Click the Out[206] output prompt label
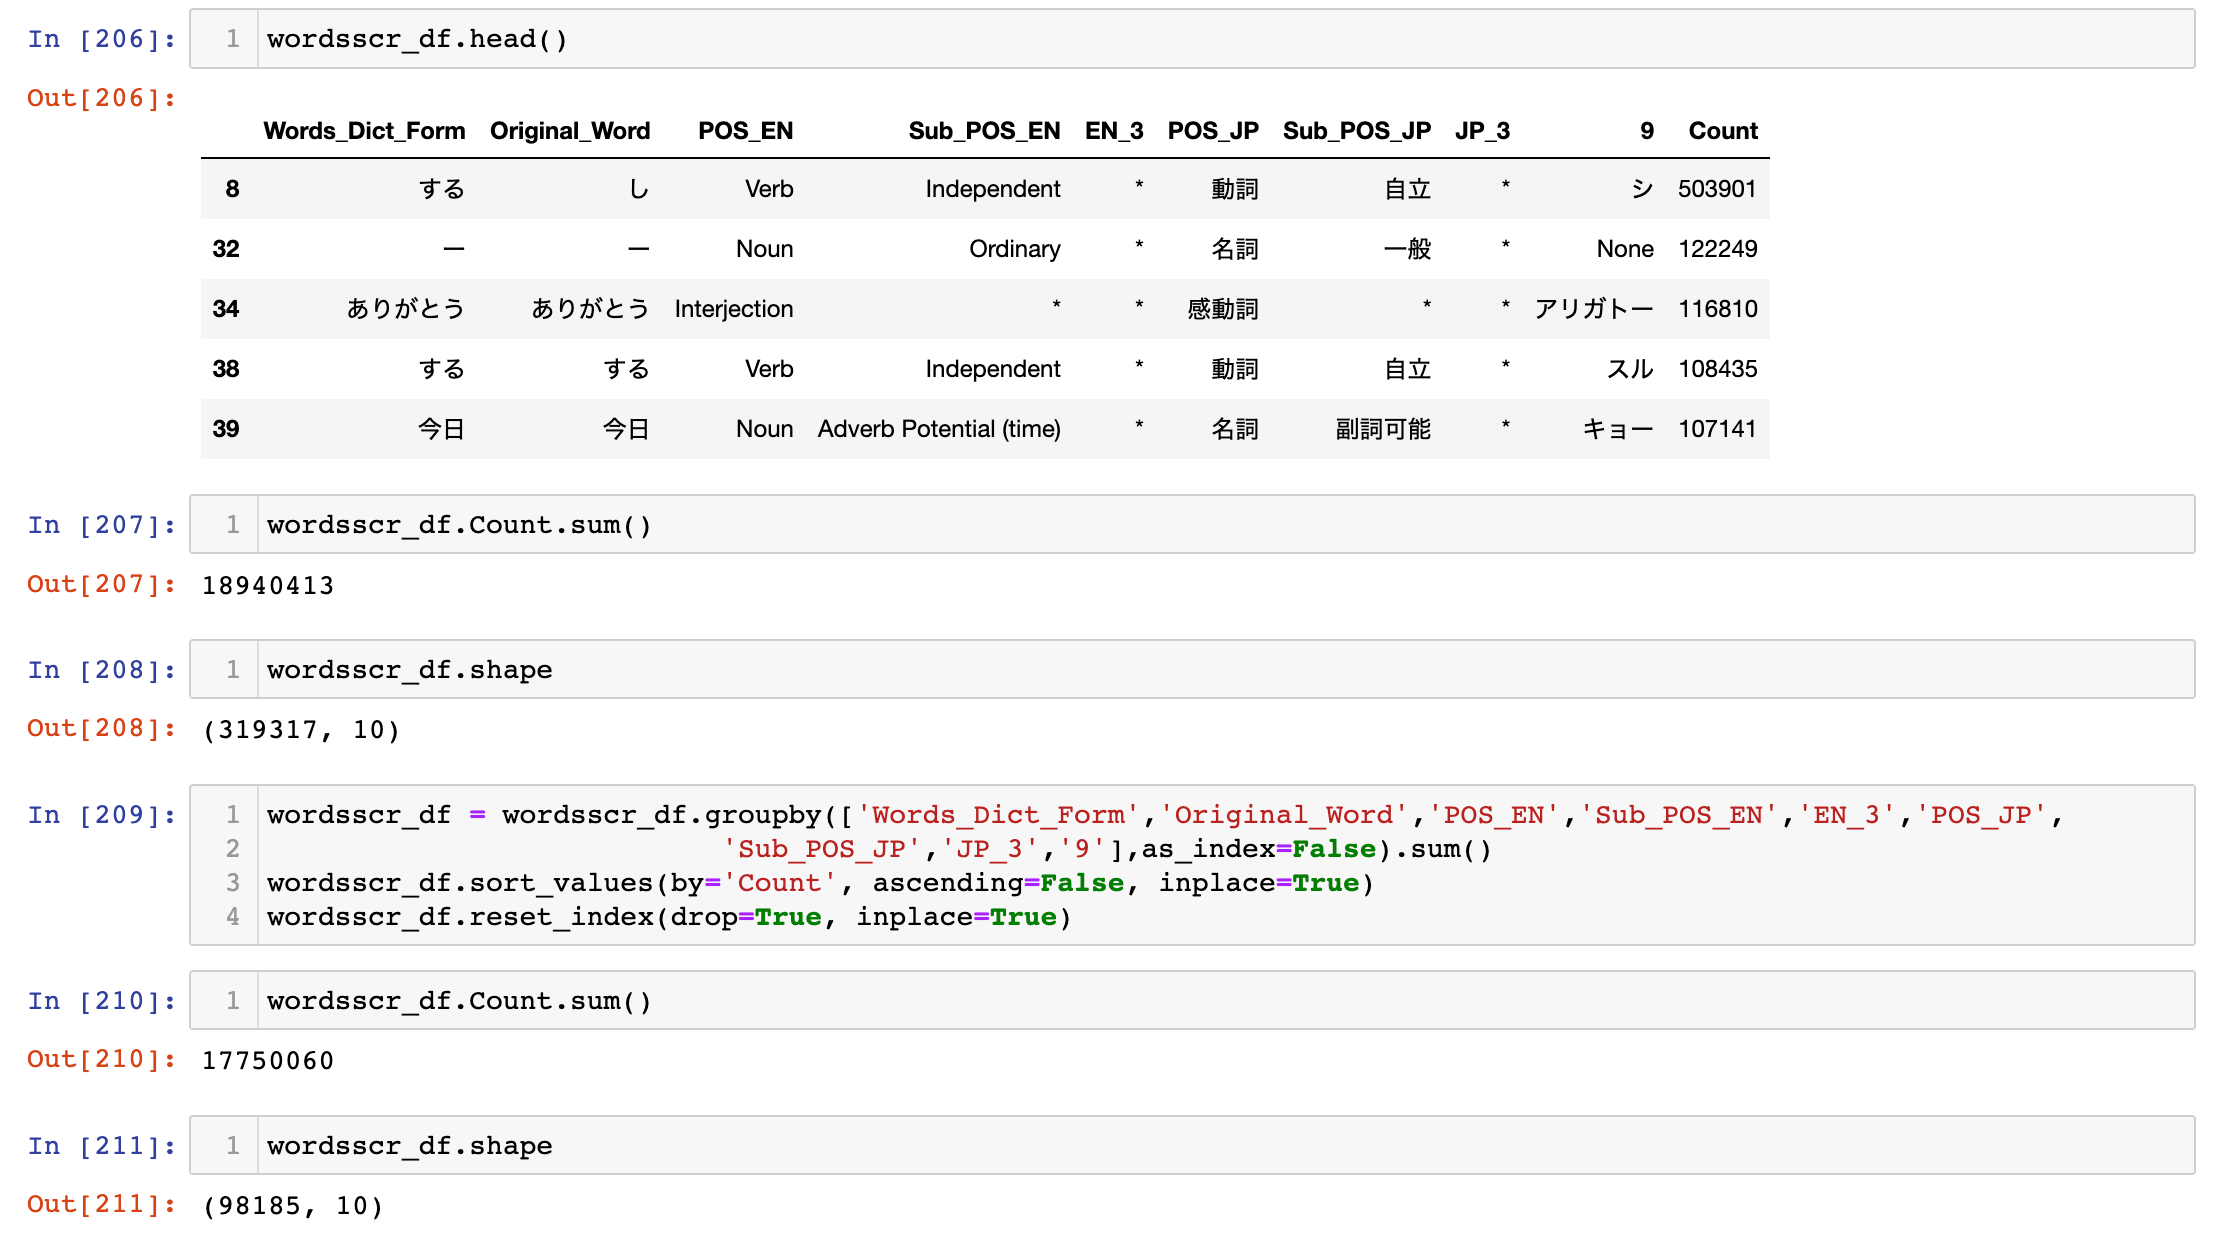Screen dimensions: 2214x1236 pyautogui.click(x=101, y=98)
